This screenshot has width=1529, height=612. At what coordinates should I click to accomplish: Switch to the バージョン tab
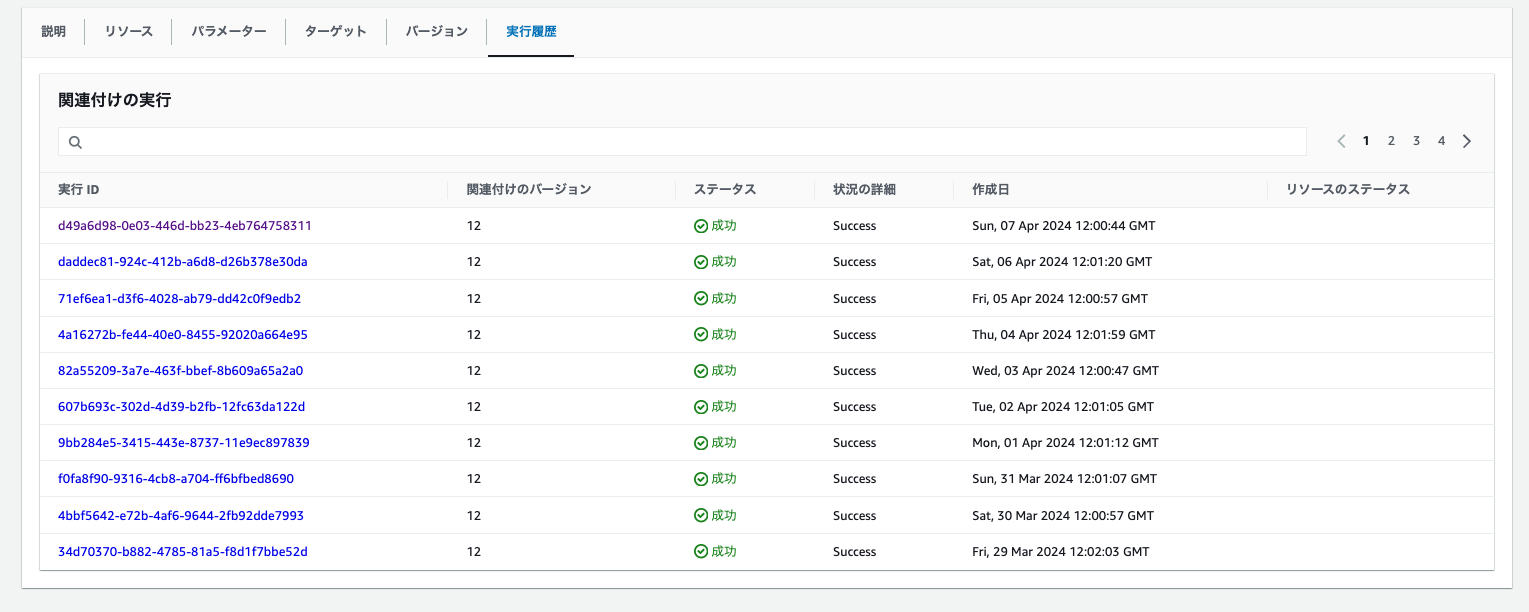(x=437, y=31)
